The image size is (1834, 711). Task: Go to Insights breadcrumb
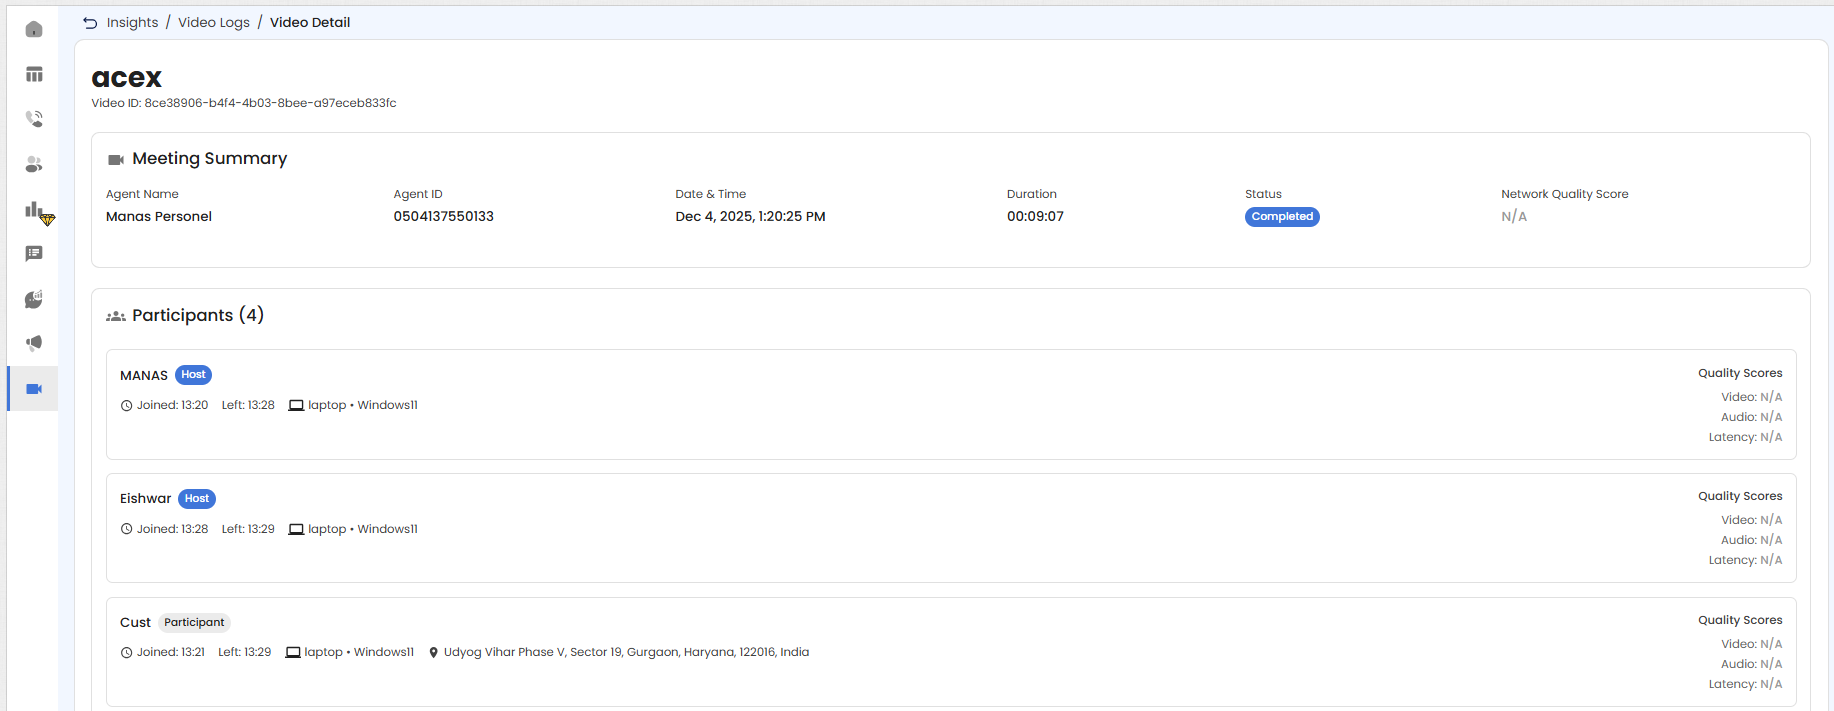(132, 22)
